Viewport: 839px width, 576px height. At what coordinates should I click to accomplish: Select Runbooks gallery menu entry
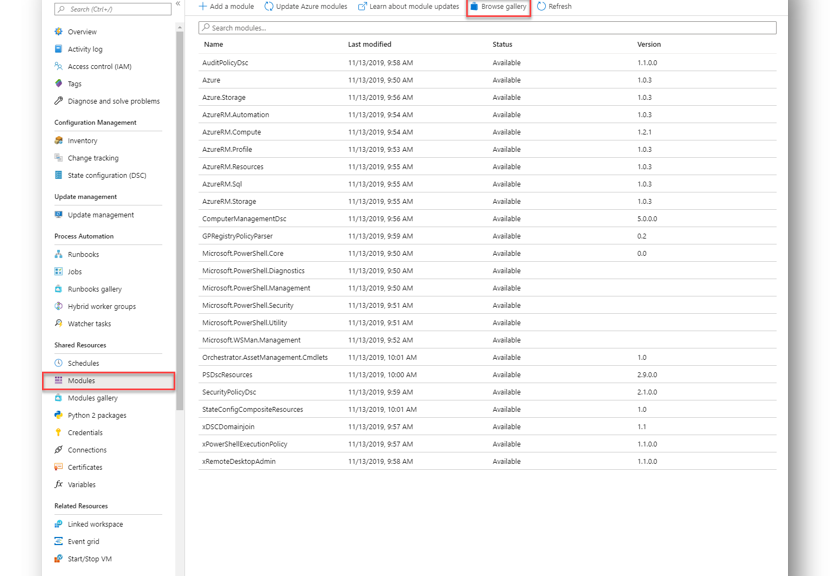point(95,289)
